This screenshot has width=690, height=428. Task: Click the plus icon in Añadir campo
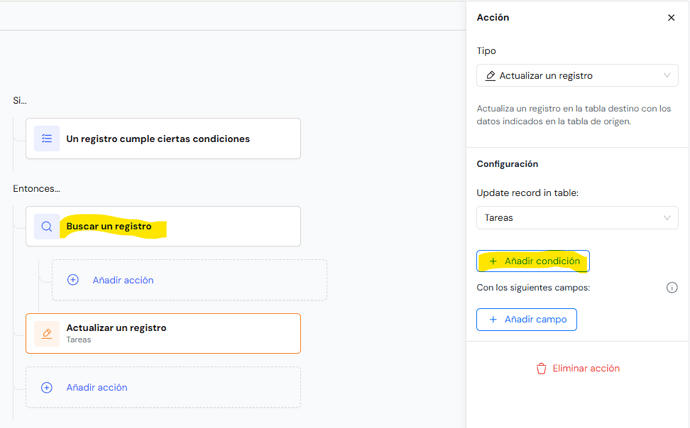click(493, 319)
